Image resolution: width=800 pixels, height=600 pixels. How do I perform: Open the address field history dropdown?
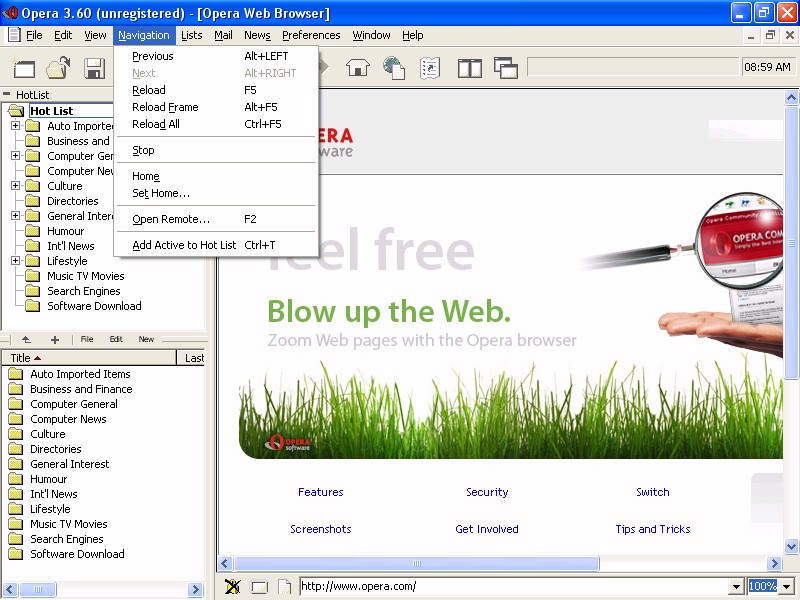736,587
